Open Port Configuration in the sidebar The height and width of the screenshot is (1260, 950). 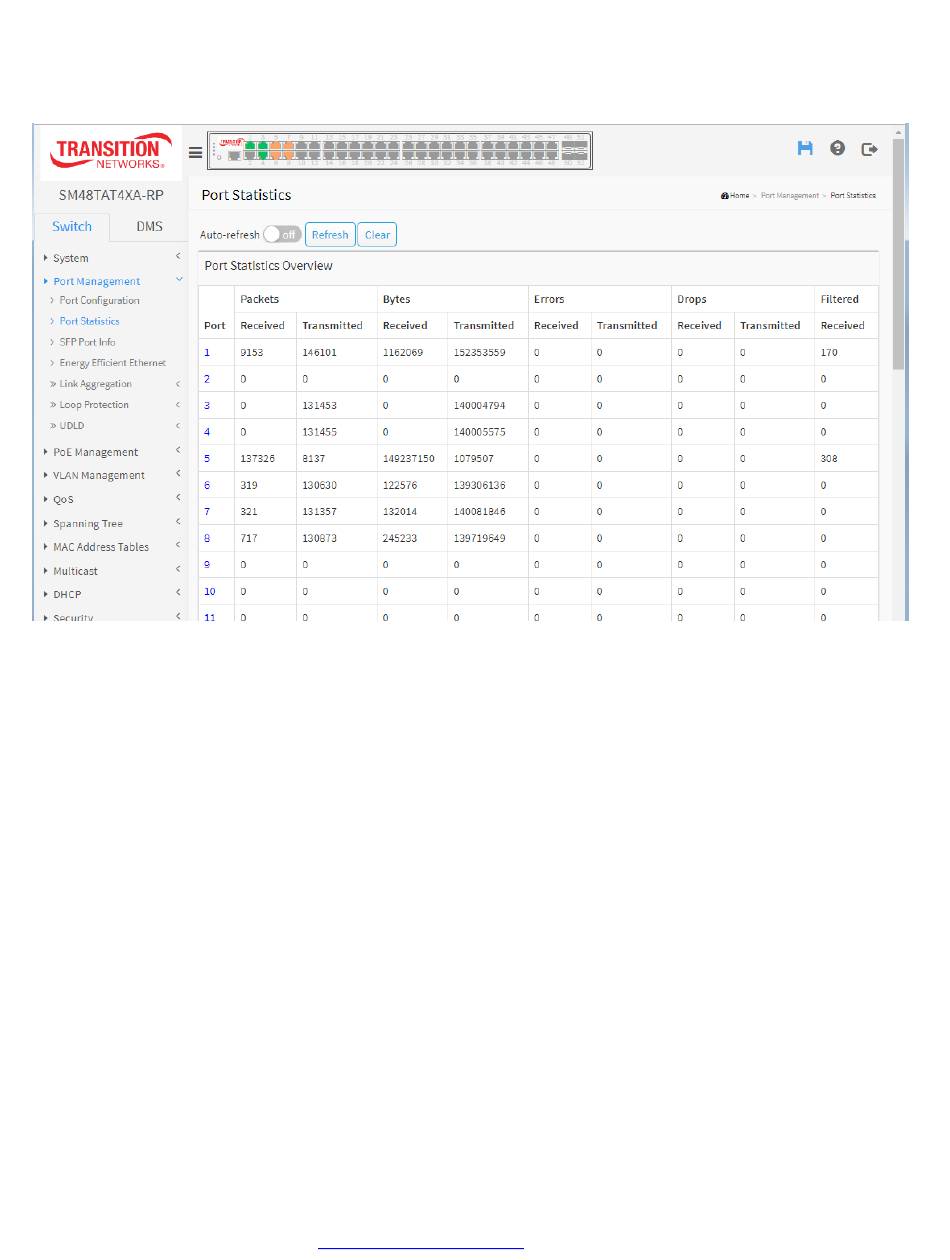click(x=99, y=300)
